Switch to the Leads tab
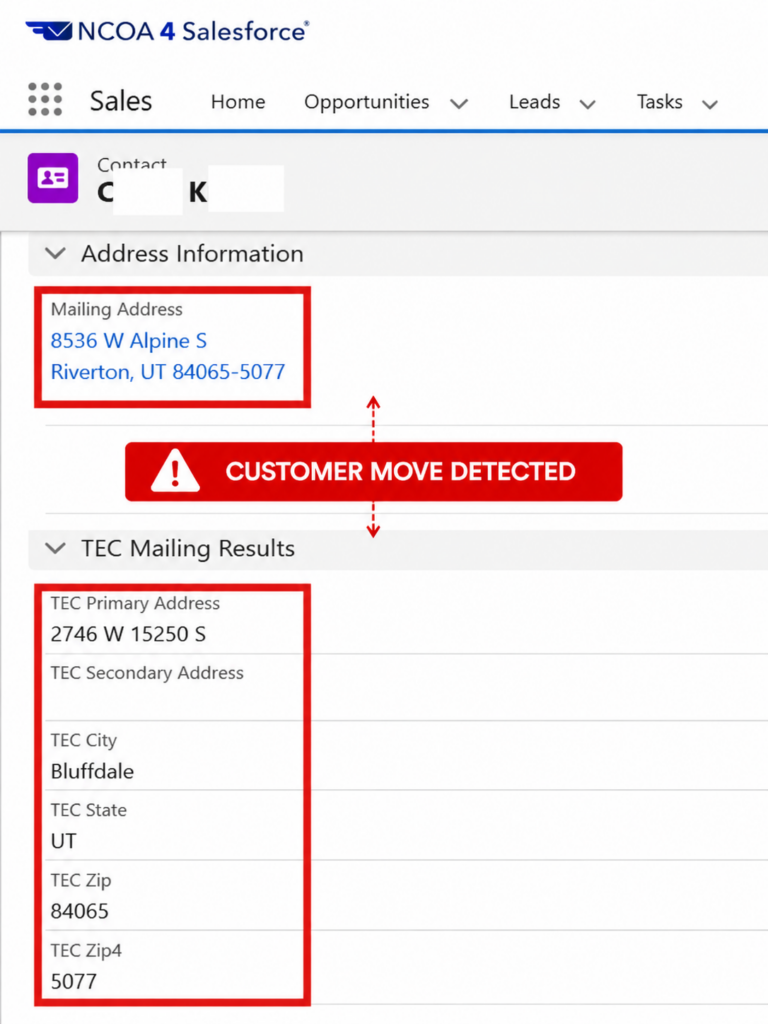Screen dimensions: 768x1024 pos(534,102)
